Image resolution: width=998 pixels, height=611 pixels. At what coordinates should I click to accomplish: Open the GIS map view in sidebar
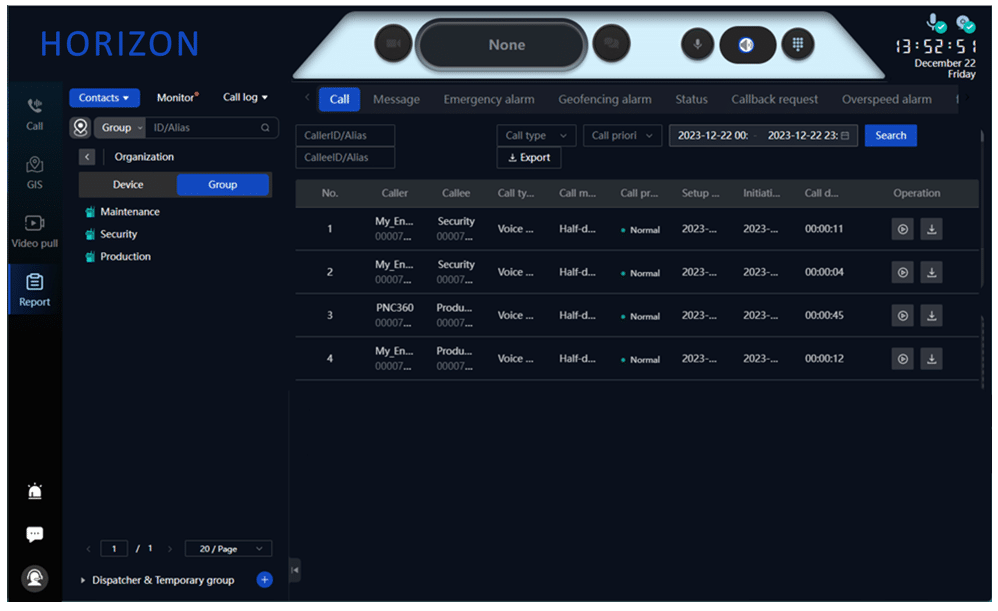[34, 171]
